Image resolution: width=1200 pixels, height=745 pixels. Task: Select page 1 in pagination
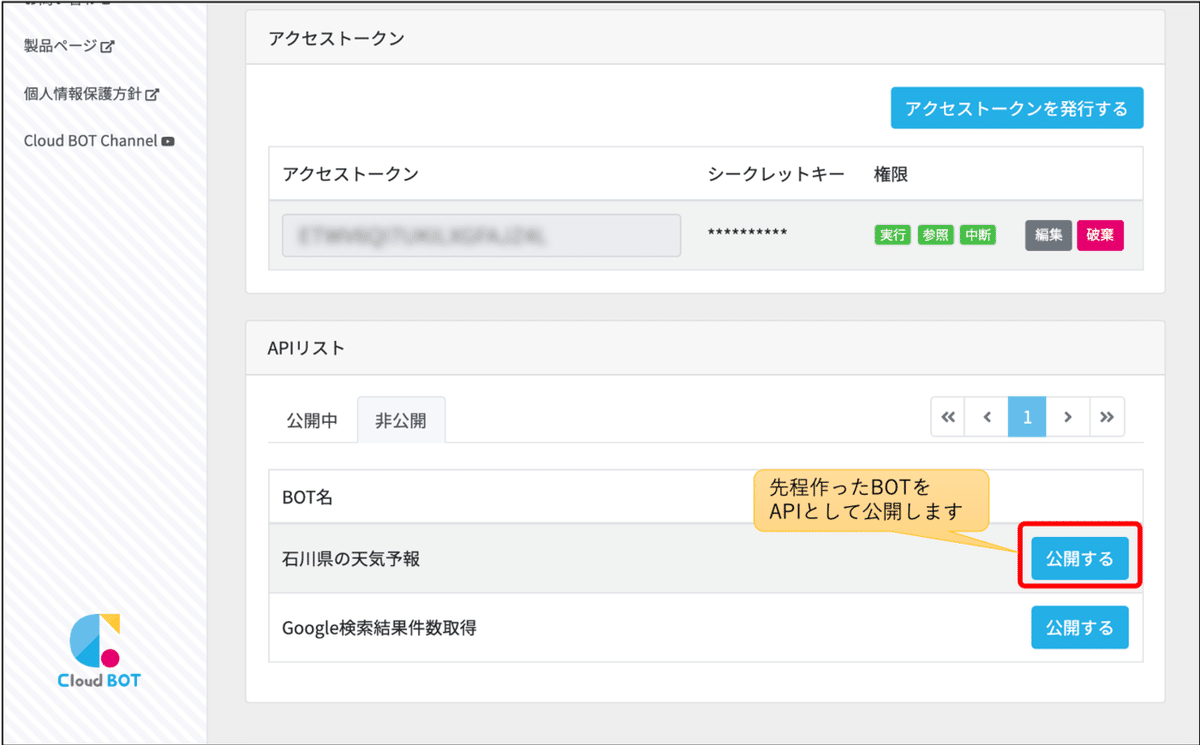pos(1027,417)
